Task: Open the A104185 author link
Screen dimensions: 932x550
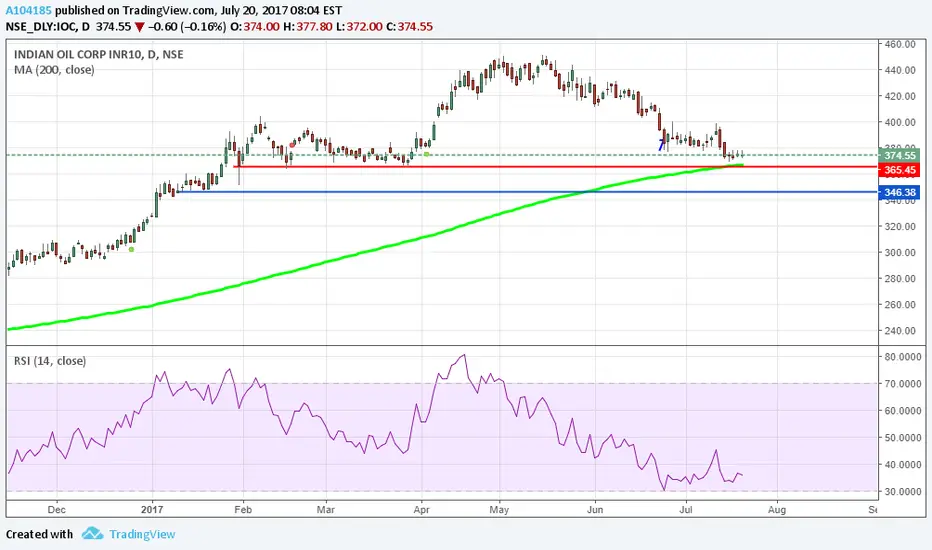Action: coord(29,11)
